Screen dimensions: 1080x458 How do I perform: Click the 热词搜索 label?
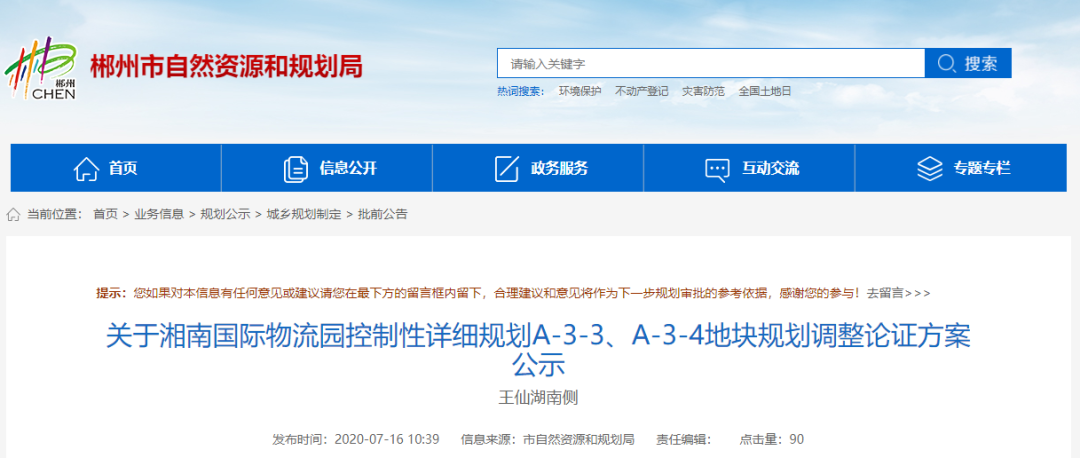521,91
